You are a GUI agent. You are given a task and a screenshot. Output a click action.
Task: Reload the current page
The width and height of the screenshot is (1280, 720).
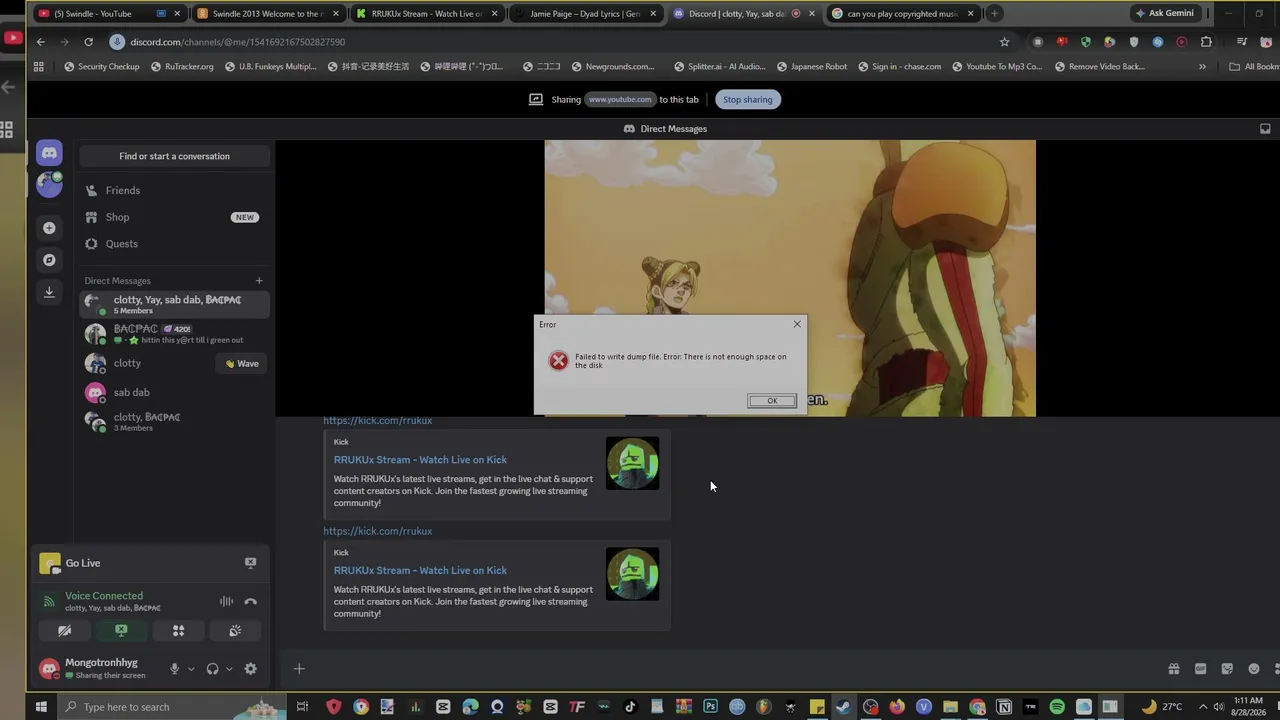(88, 42)
